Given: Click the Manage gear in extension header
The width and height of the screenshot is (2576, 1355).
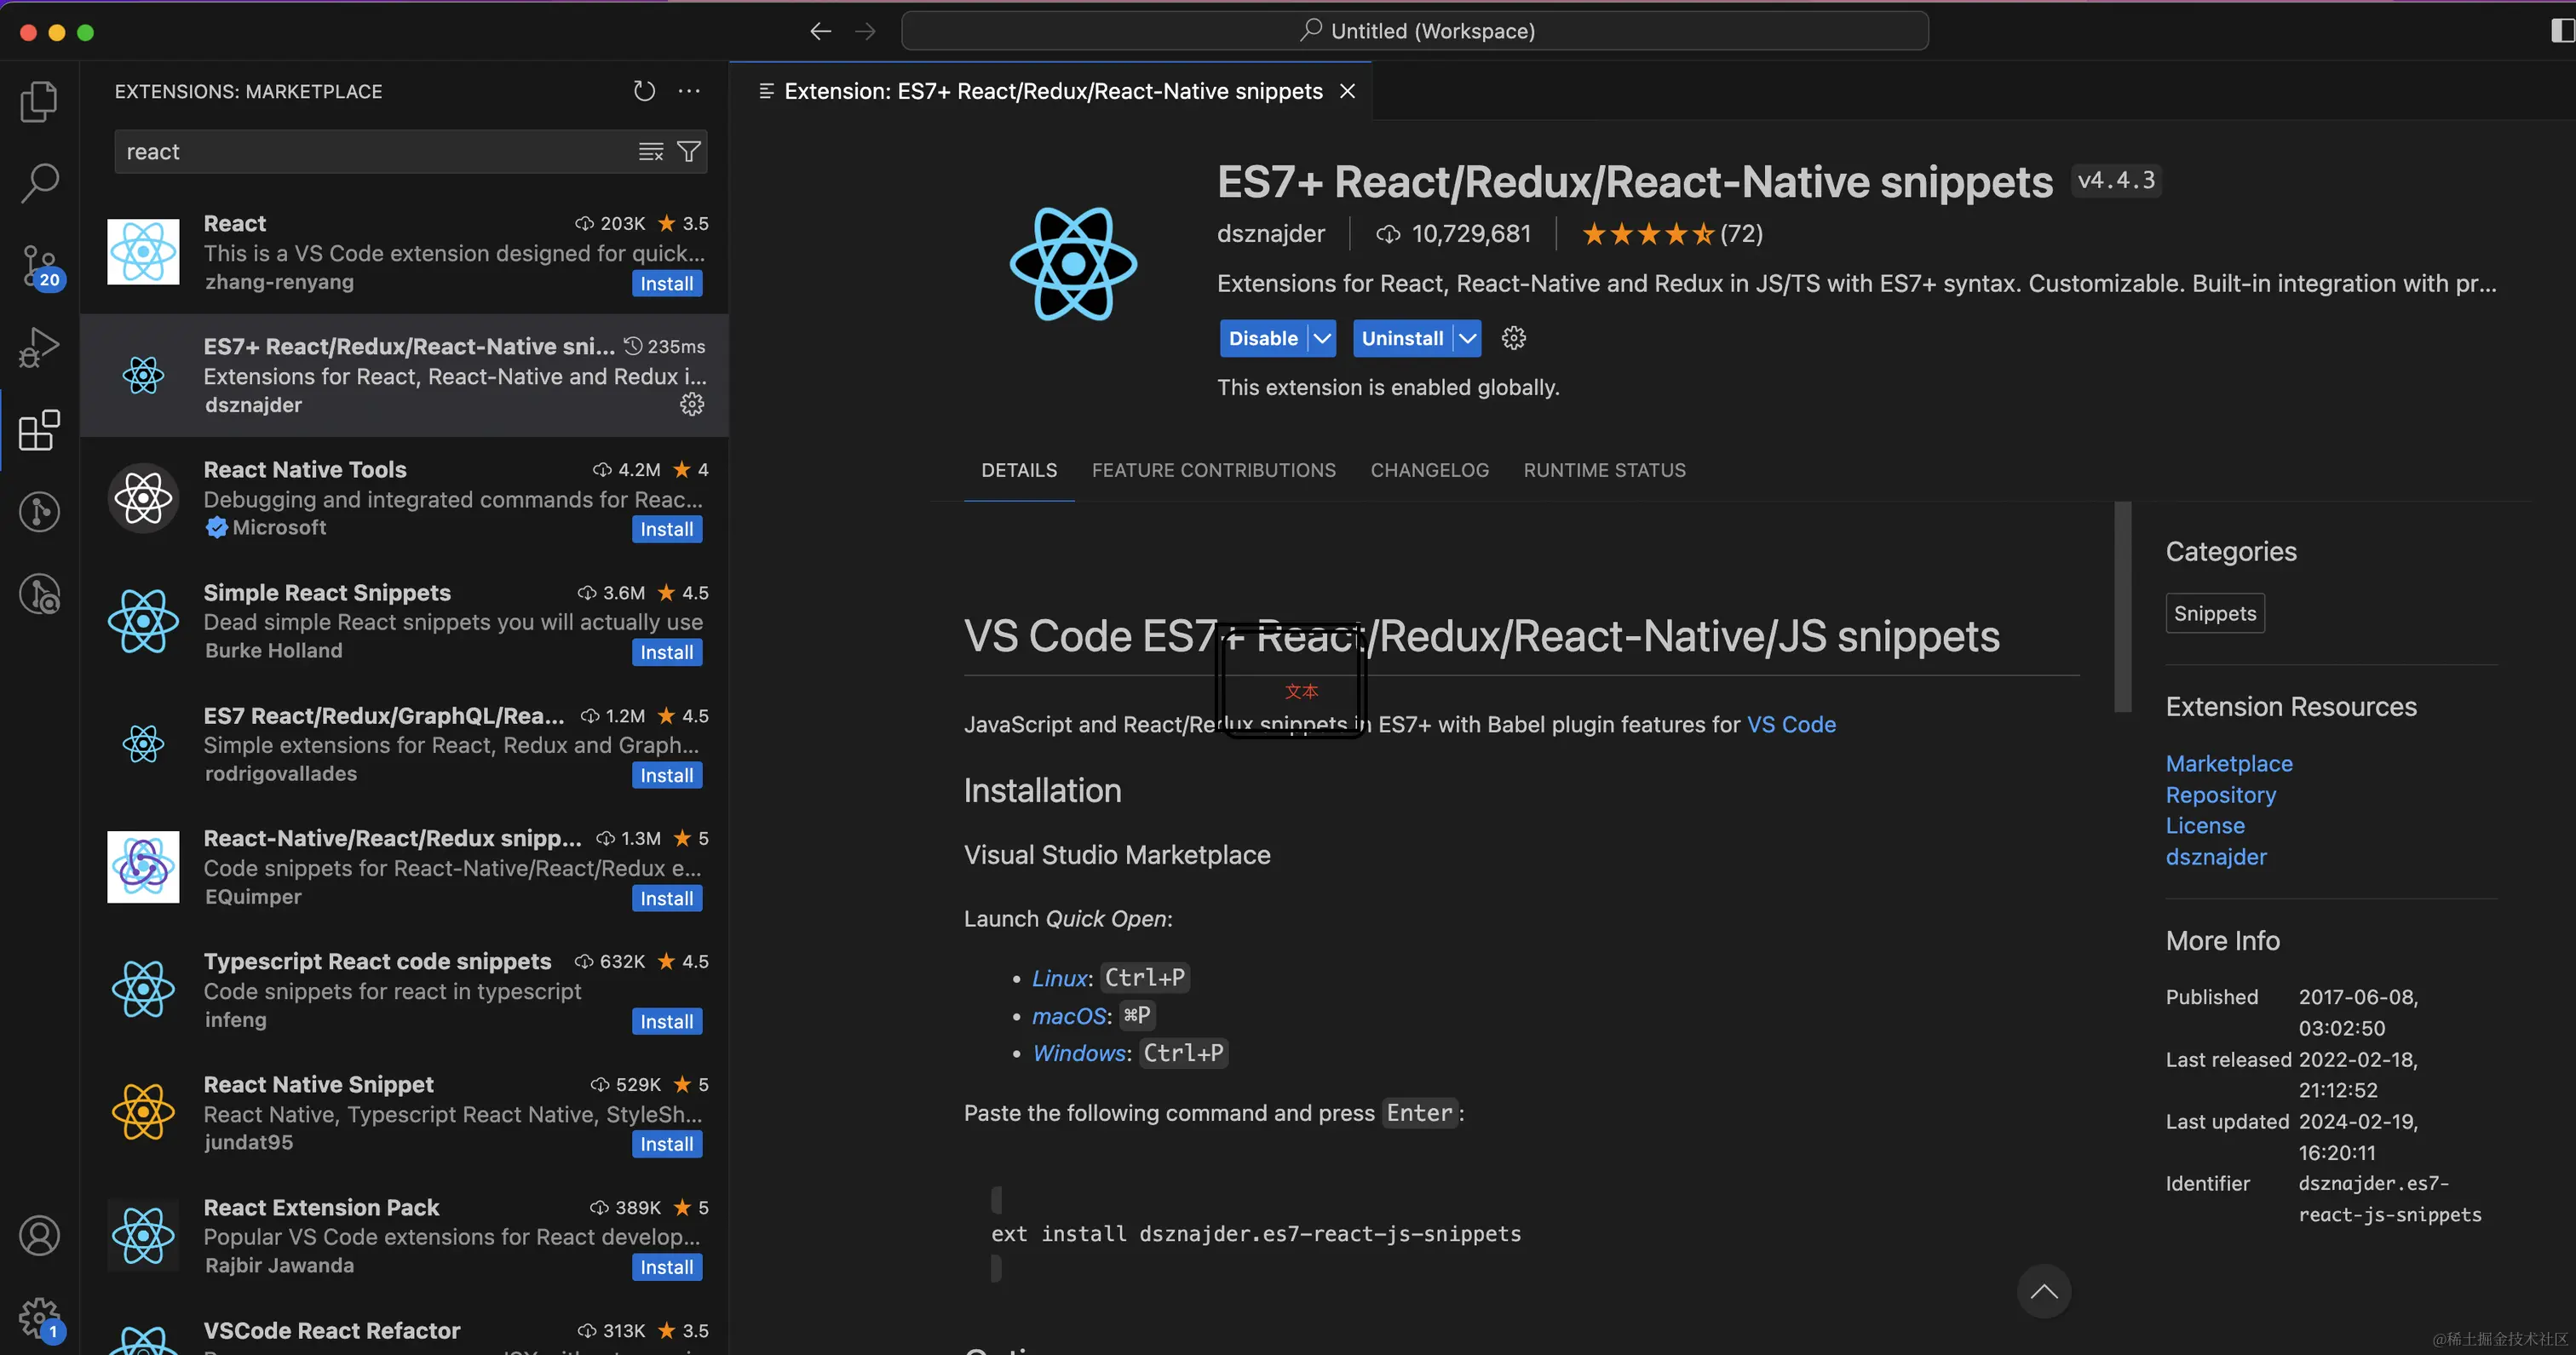Looking at the screenshot, I should pos(1513,338).
